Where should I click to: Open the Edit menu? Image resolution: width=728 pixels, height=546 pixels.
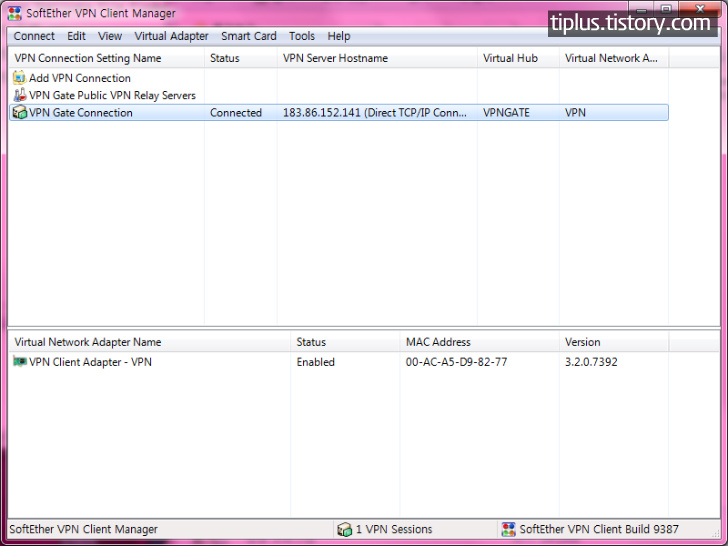[x=76, y=36]
